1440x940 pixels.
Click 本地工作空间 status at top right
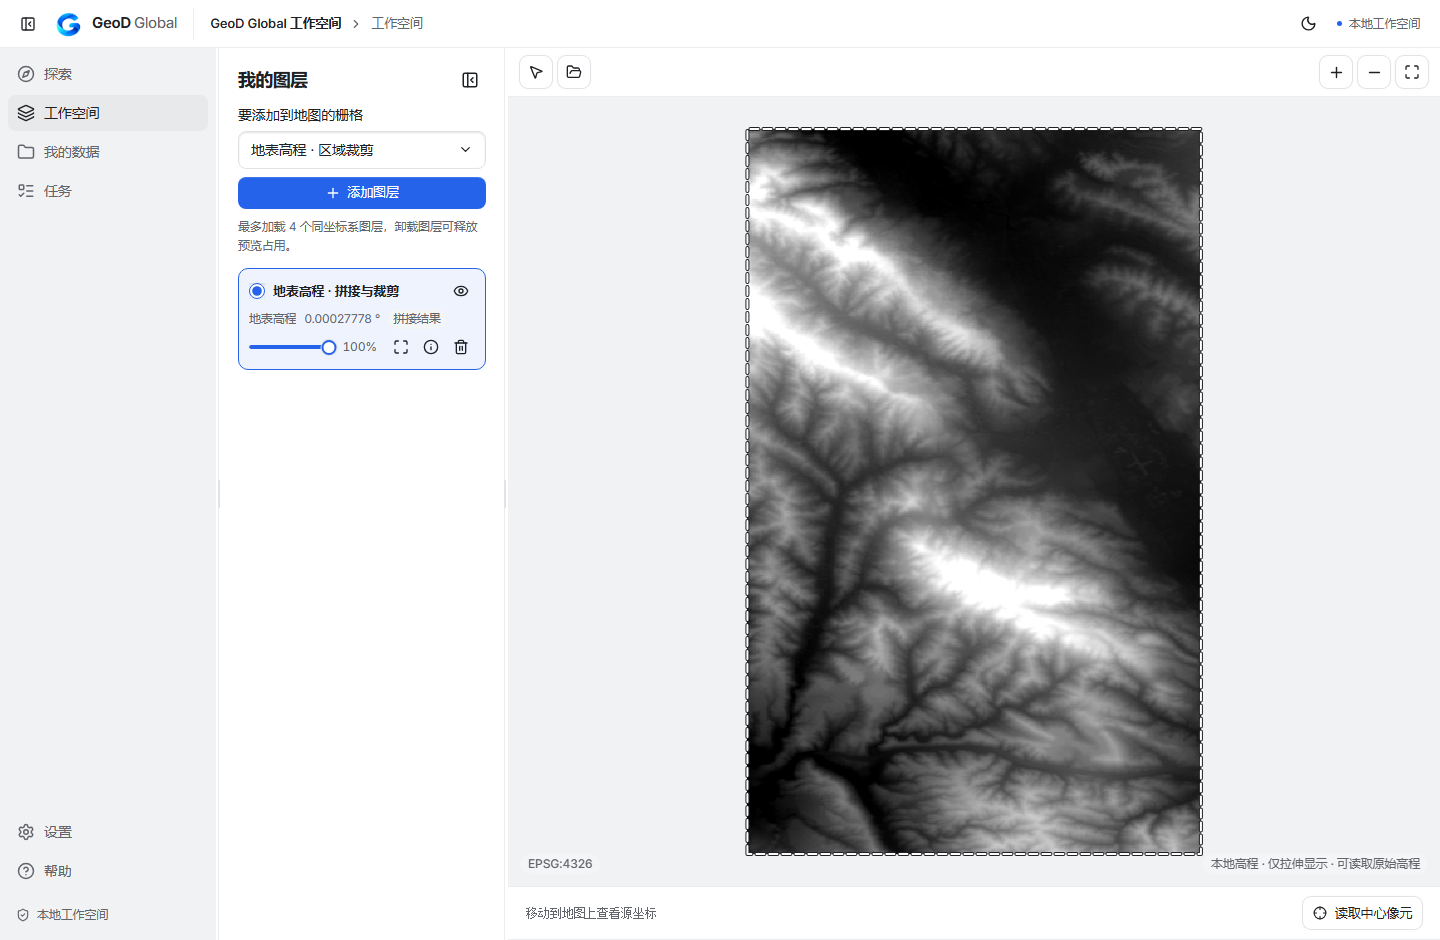pos(1378,23)
